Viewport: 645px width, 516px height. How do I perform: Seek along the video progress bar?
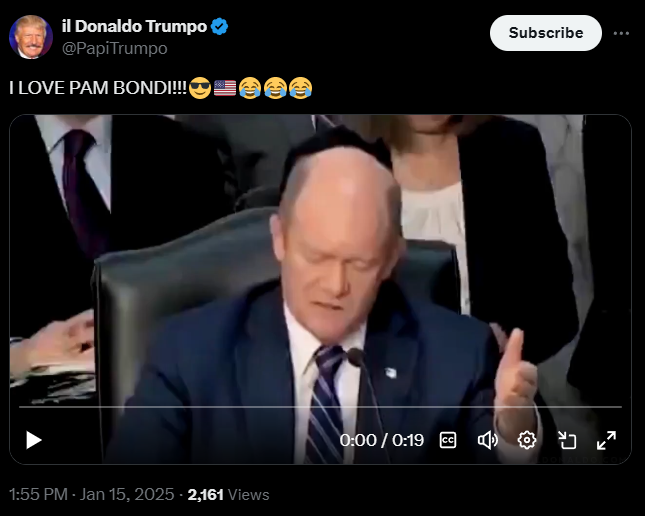320,407
